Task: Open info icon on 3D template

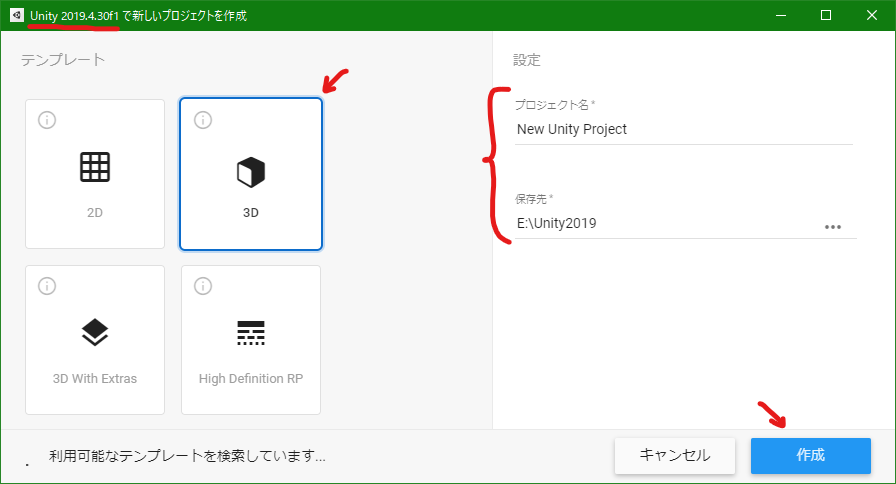Action: click(203, 120)
